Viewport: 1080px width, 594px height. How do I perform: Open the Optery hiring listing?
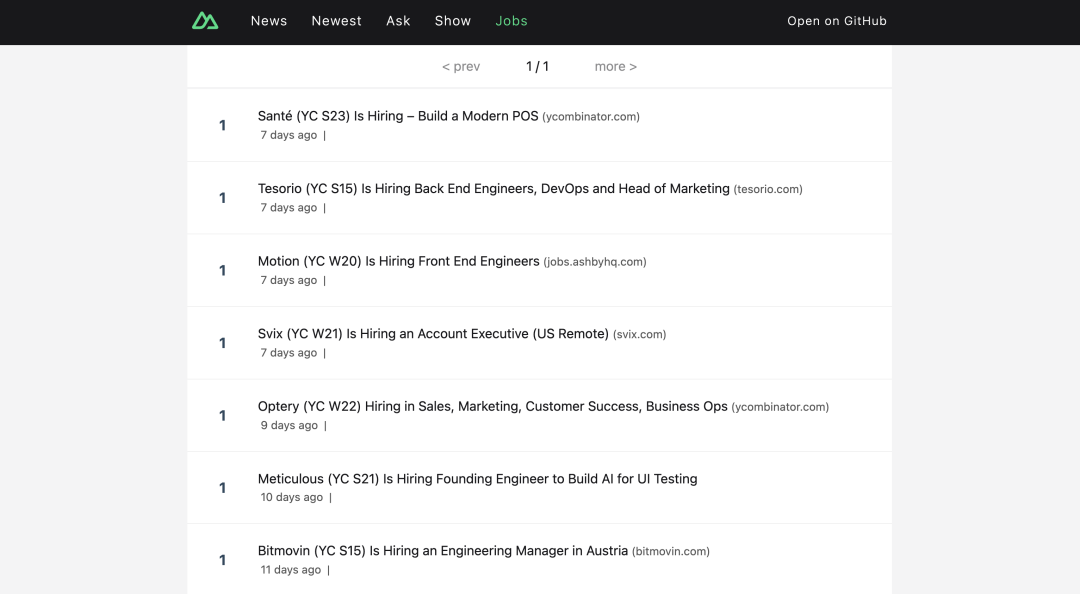tap(492, 407)
